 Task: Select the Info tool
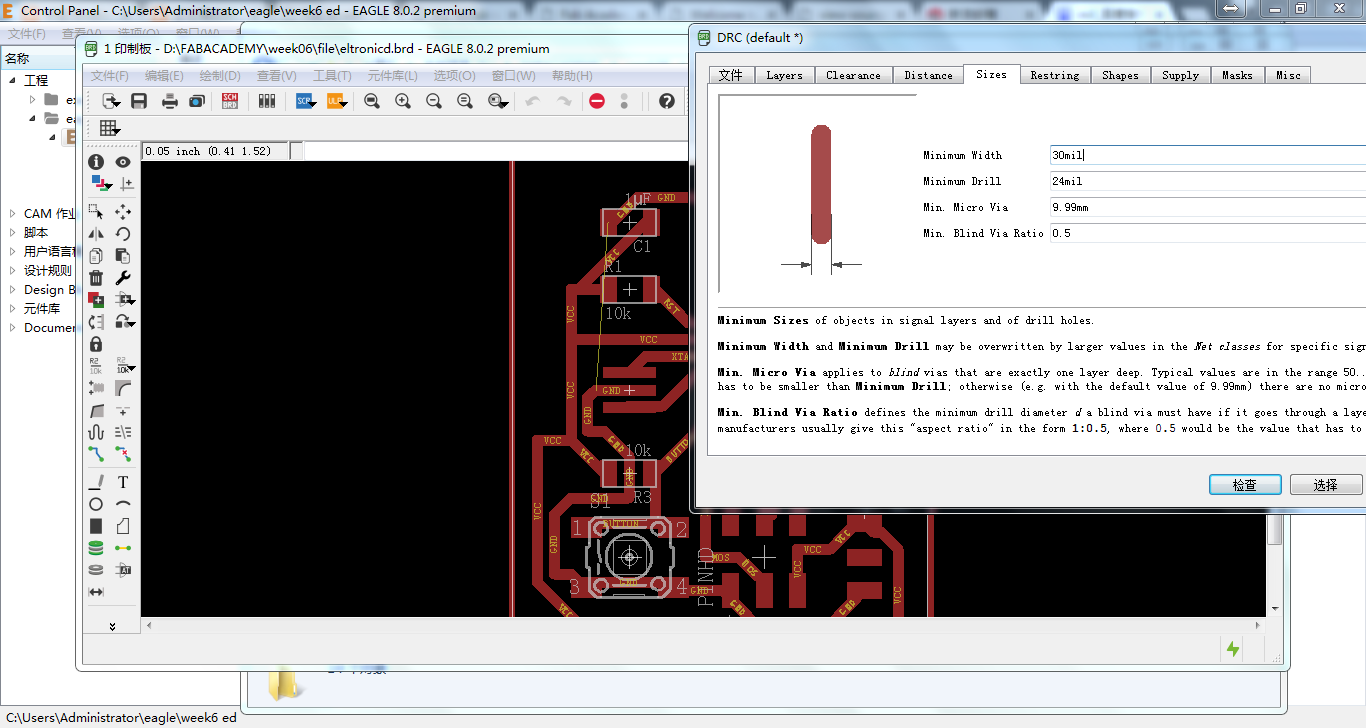(x=96, y=162)
